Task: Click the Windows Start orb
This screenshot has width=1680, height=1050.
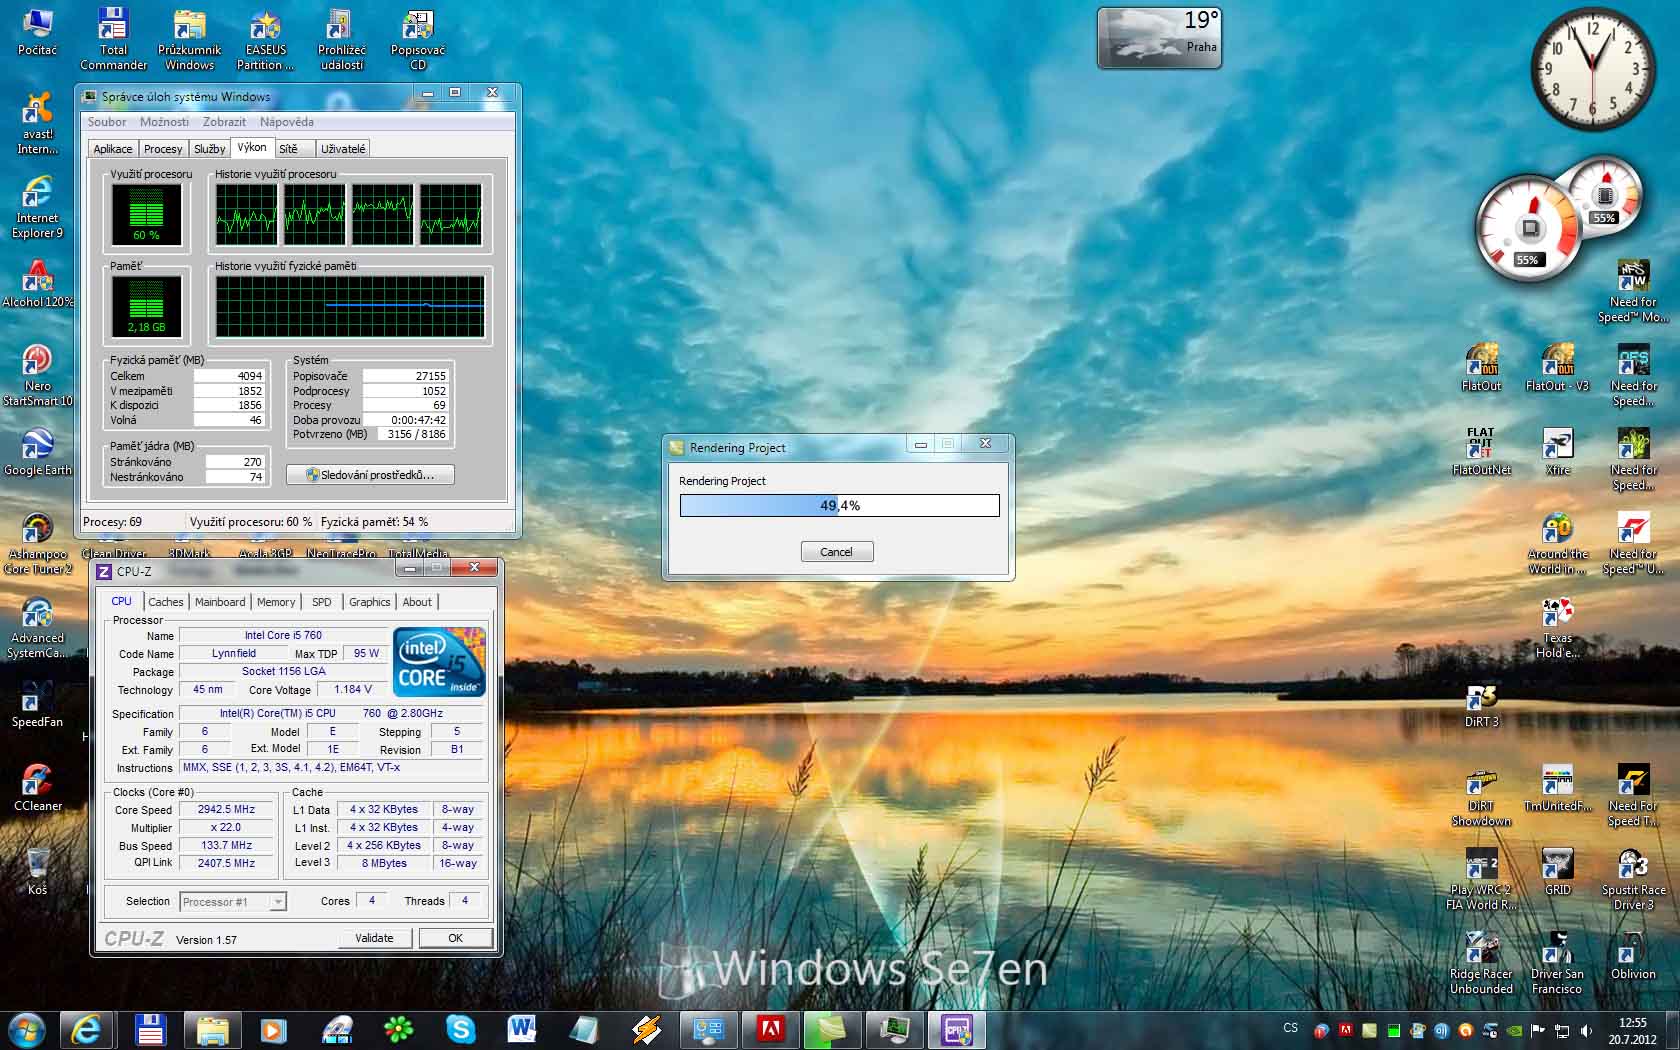Action: tap(26, 1028)
